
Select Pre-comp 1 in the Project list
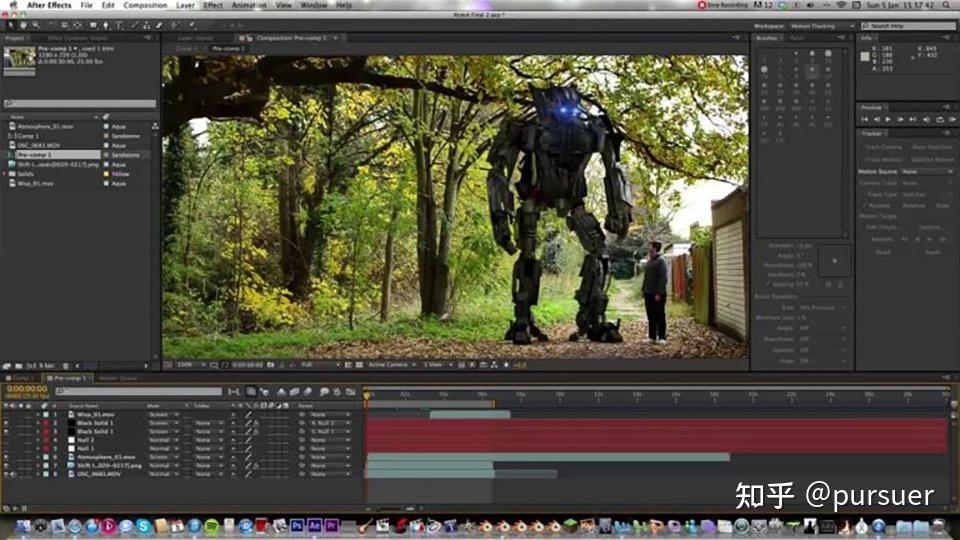(52, 155)
